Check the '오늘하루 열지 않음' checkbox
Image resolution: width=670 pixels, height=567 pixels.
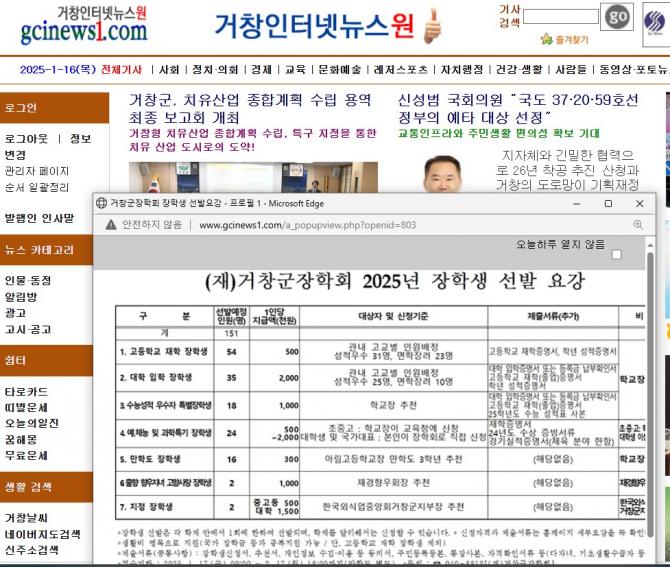tap(616, 255)
